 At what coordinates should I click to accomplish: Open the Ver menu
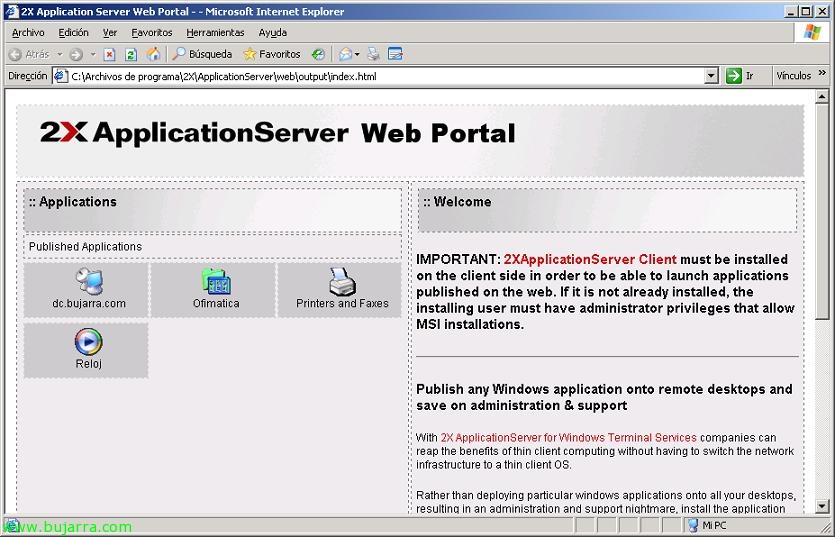pos(110,32)
